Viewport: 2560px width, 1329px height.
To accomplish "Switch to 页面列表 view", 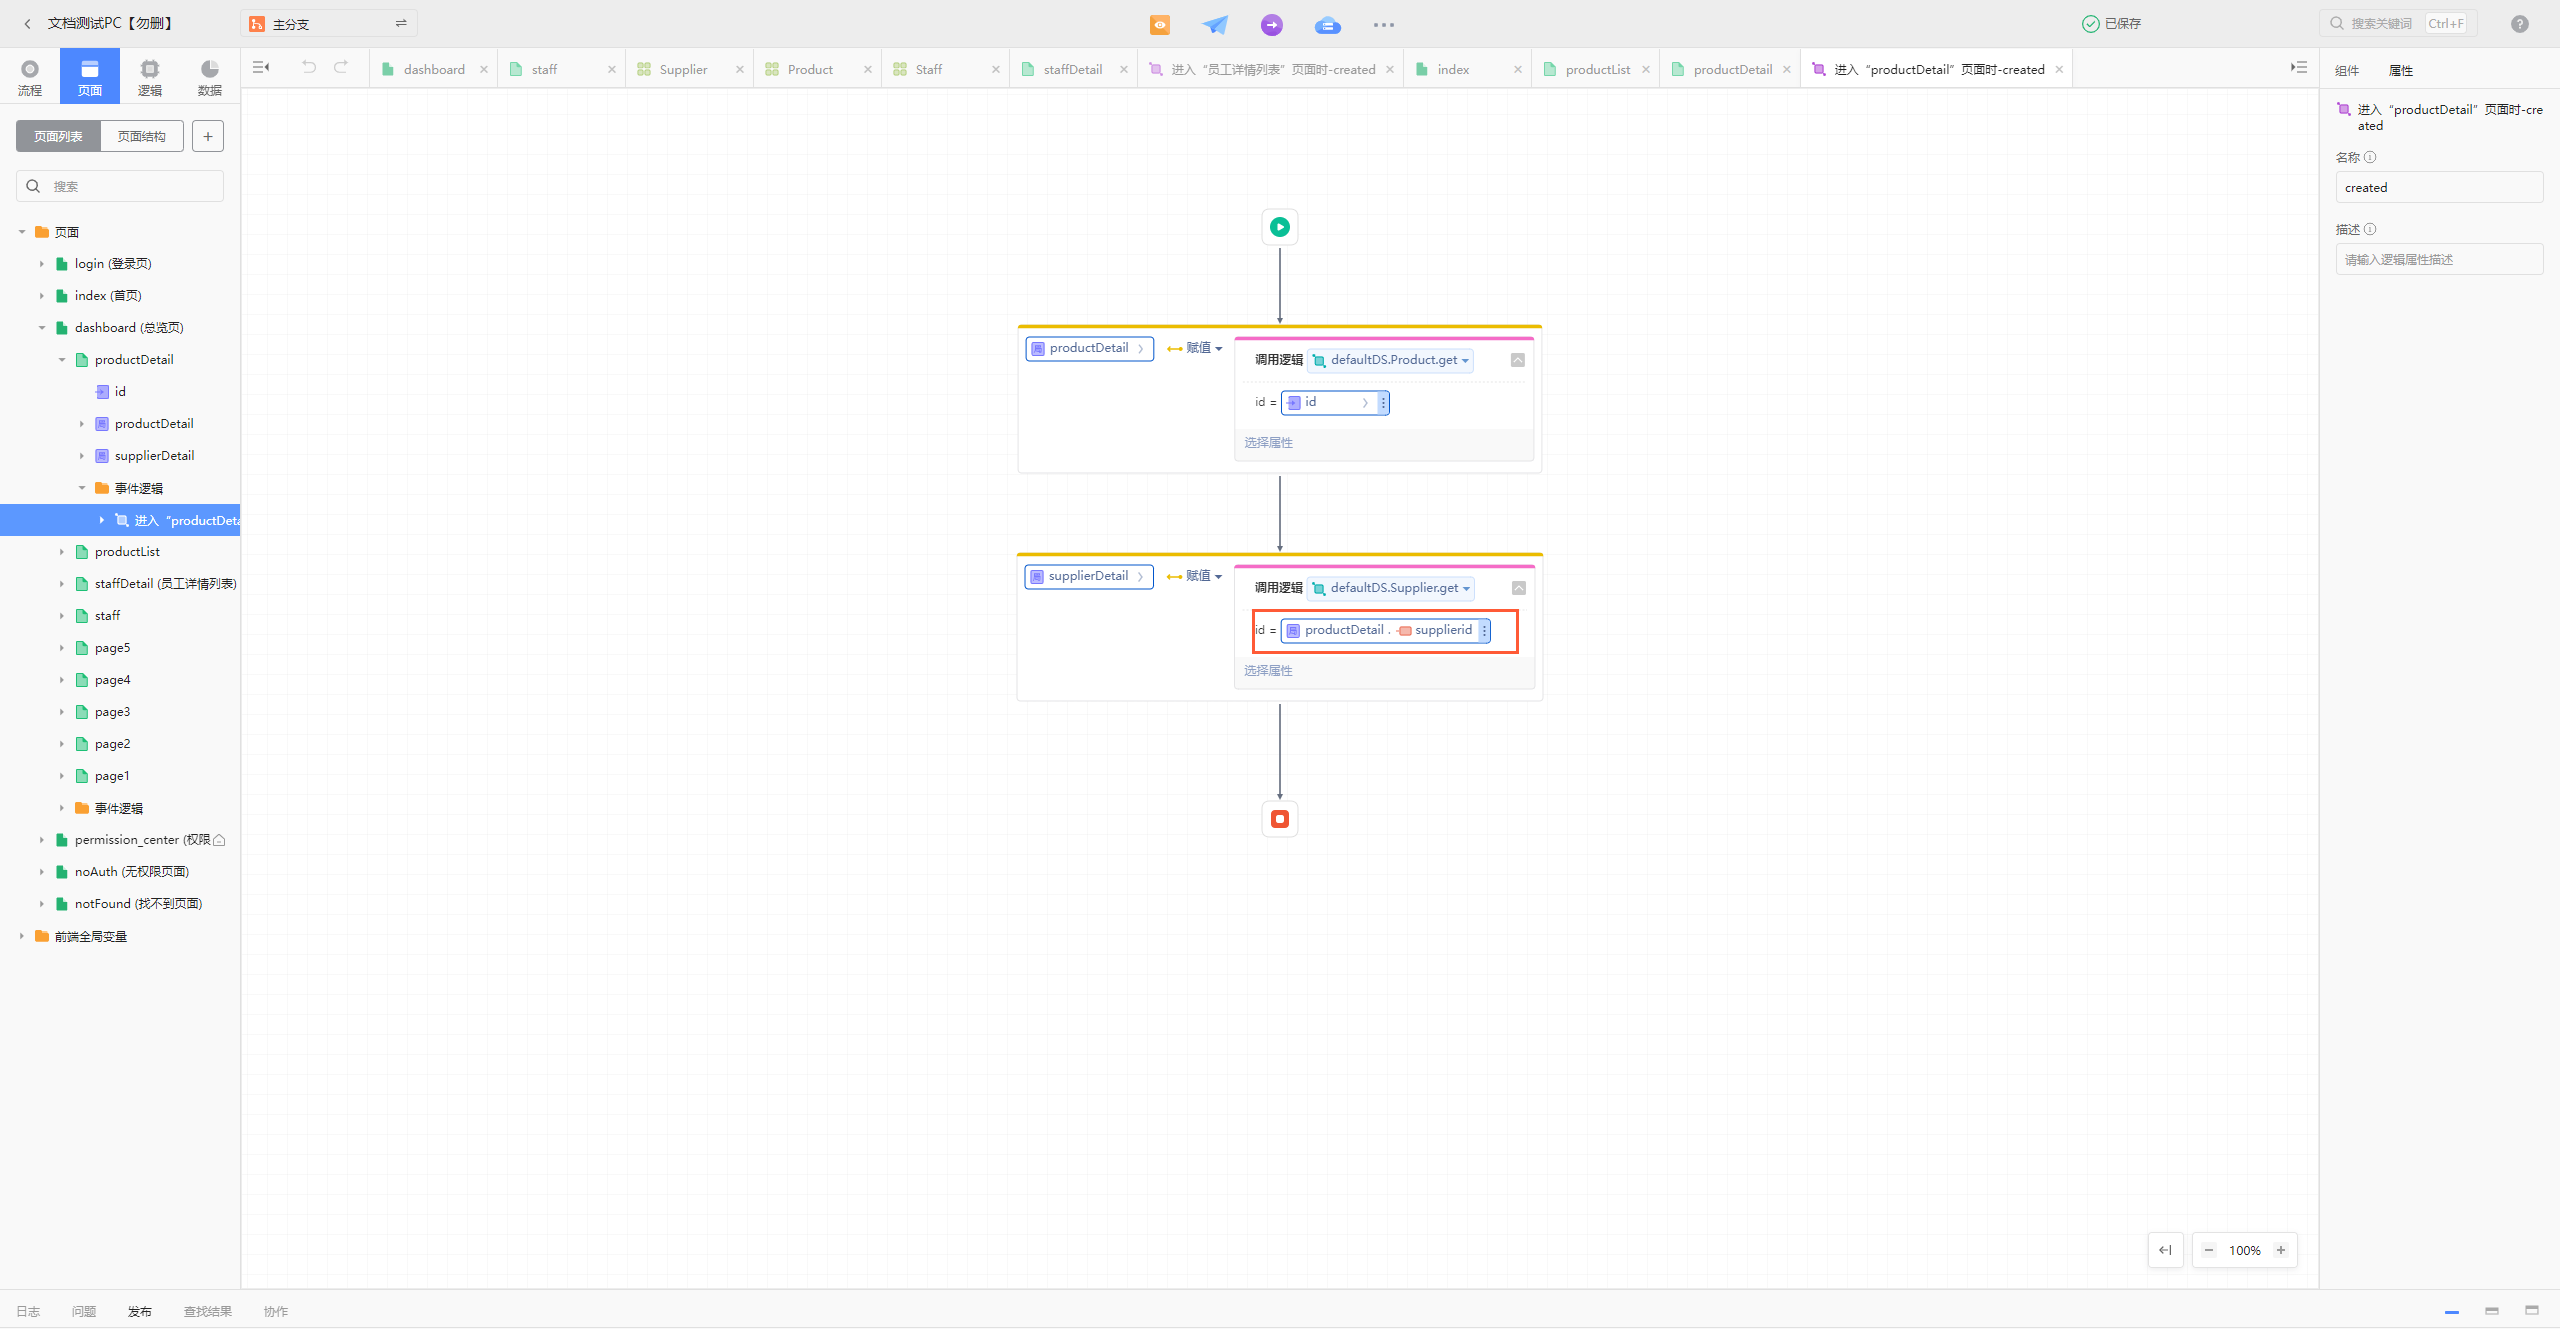I will [58, 136].
